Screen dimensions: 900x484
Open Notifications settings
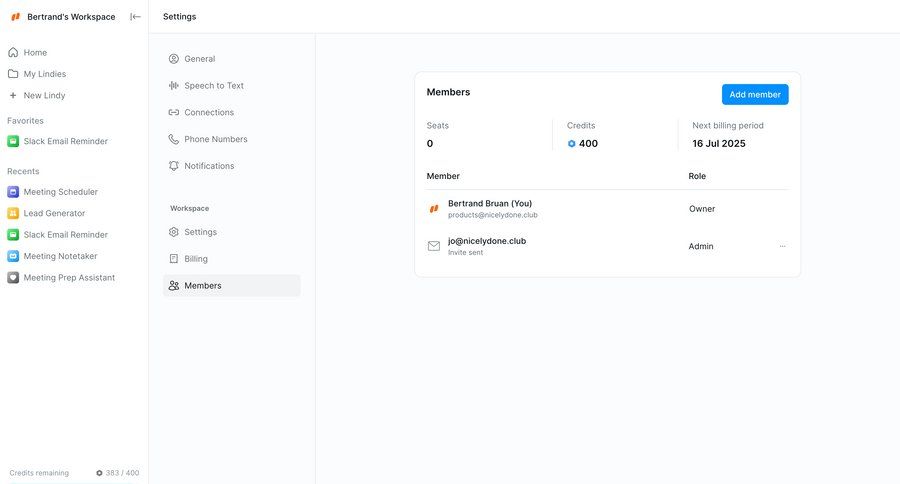[209, 165]
